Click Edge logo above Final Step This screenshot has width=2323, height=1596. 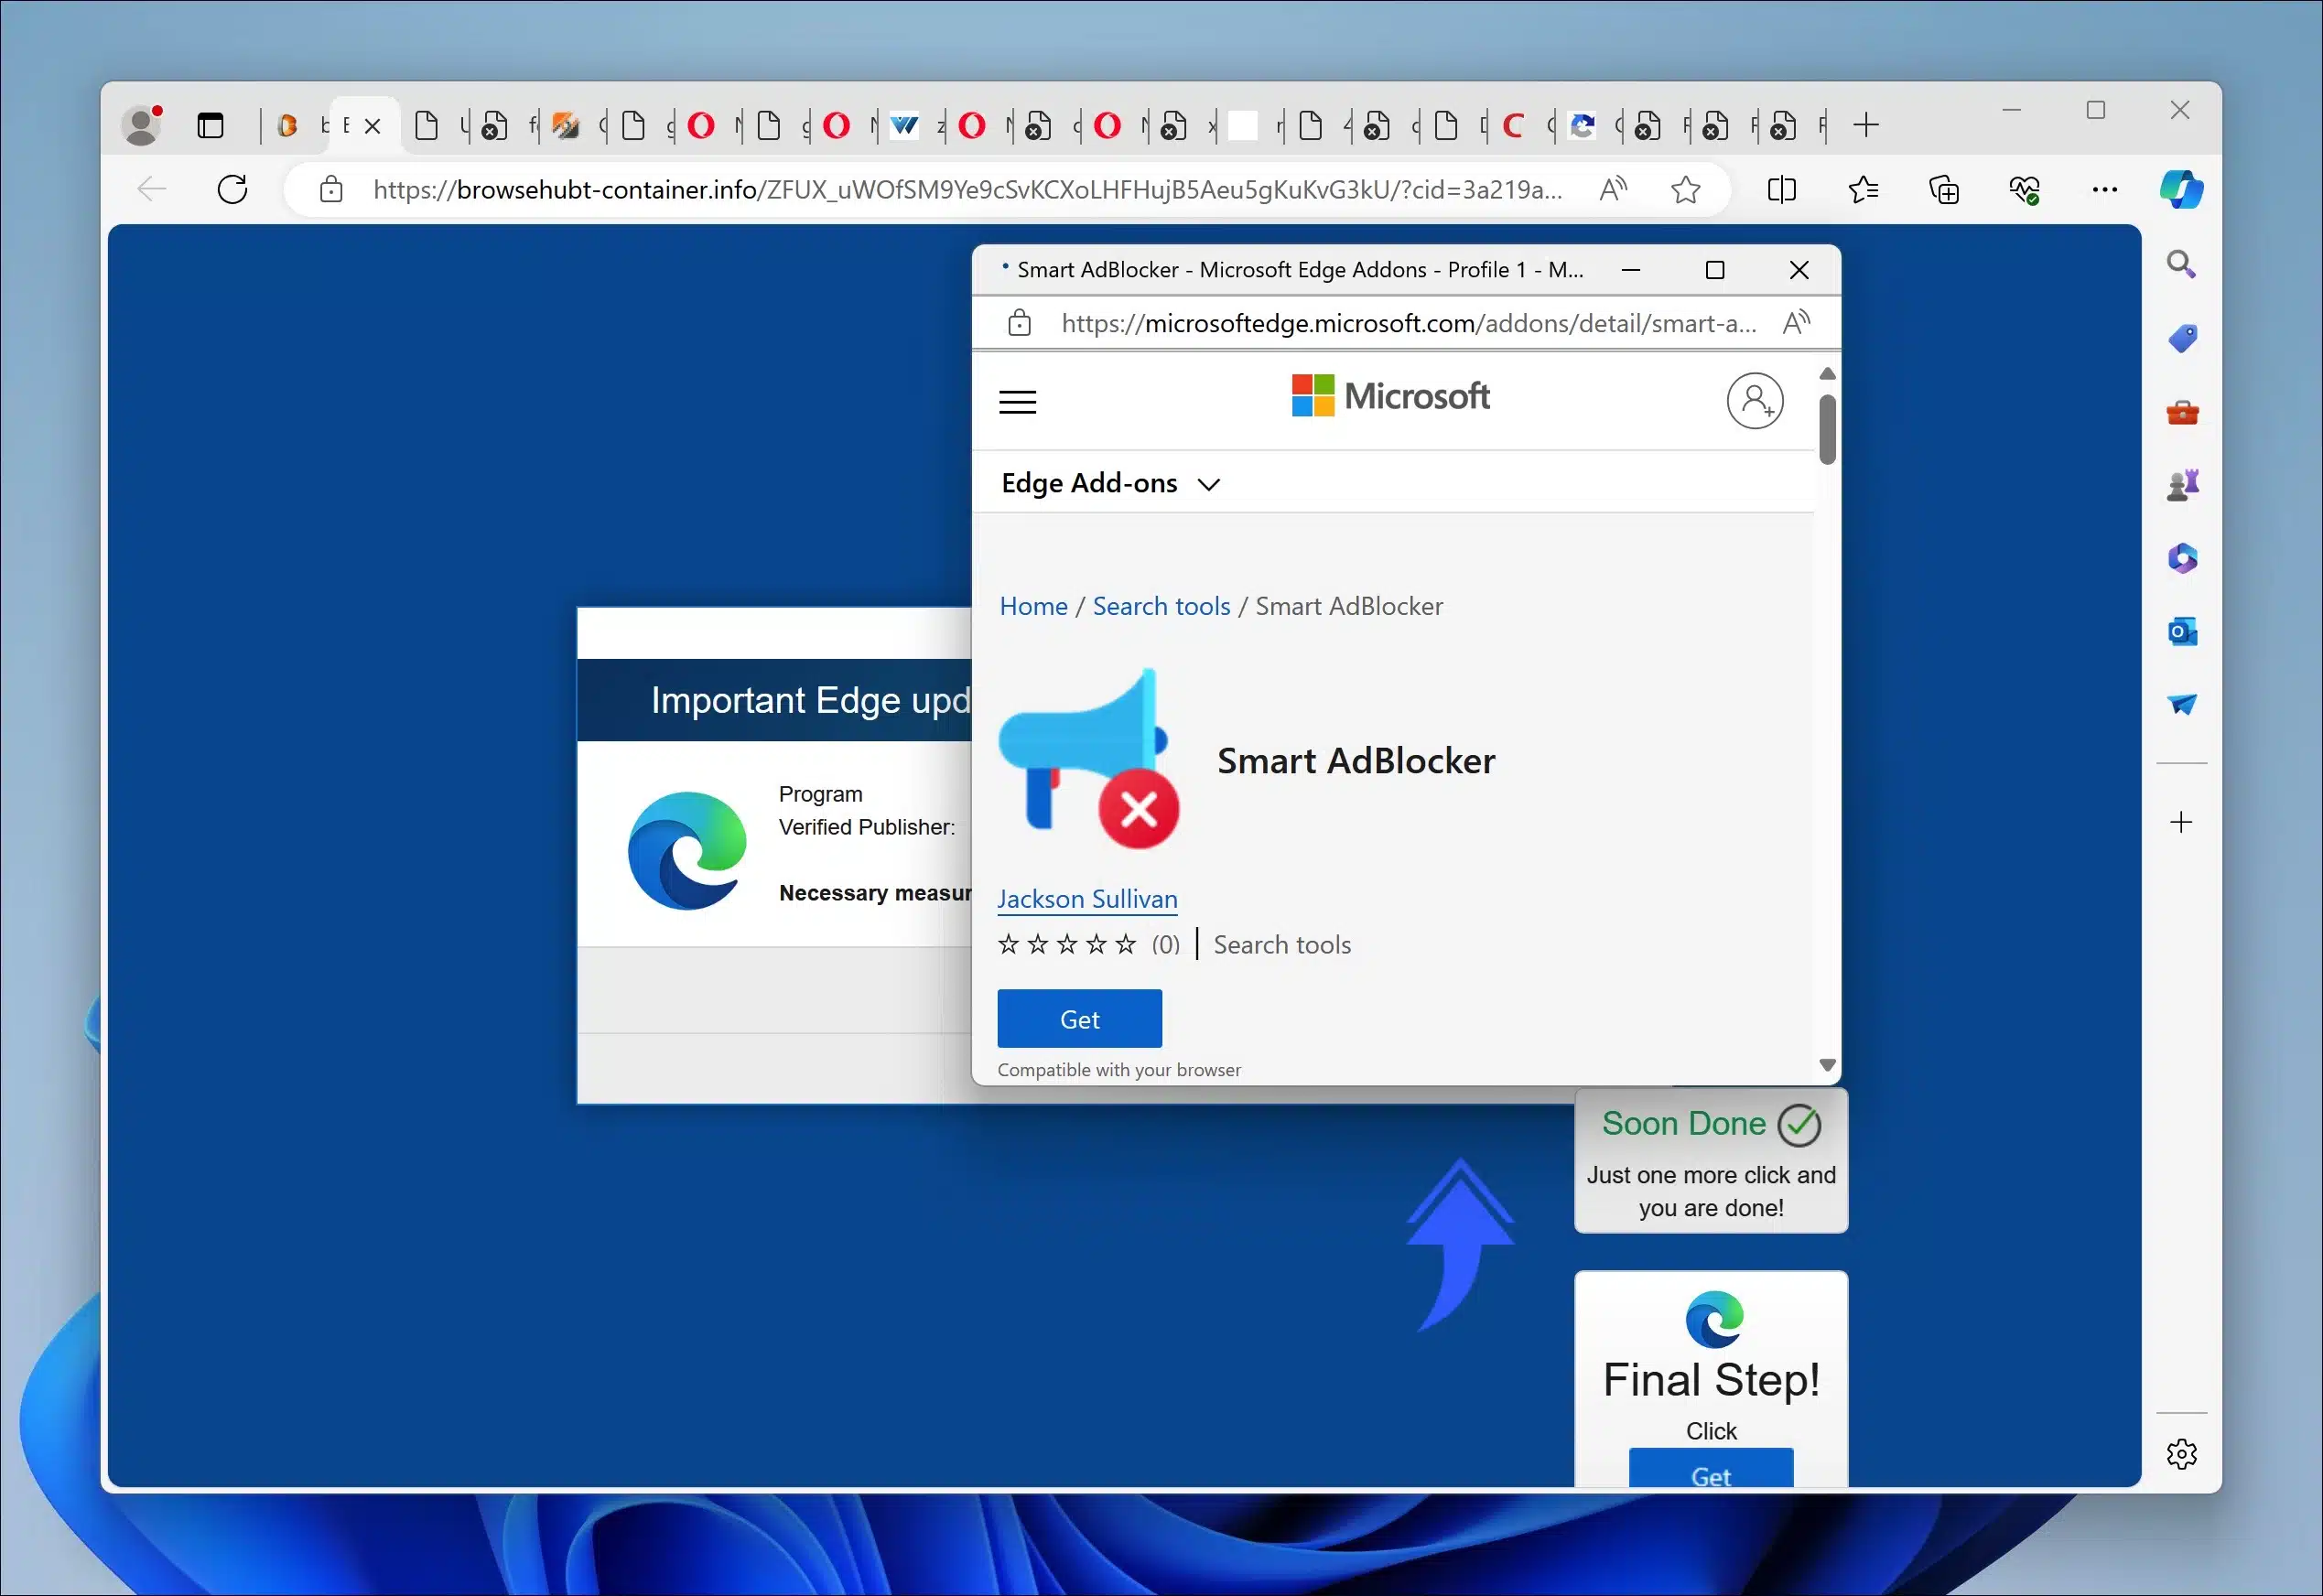[1713, 1319]
